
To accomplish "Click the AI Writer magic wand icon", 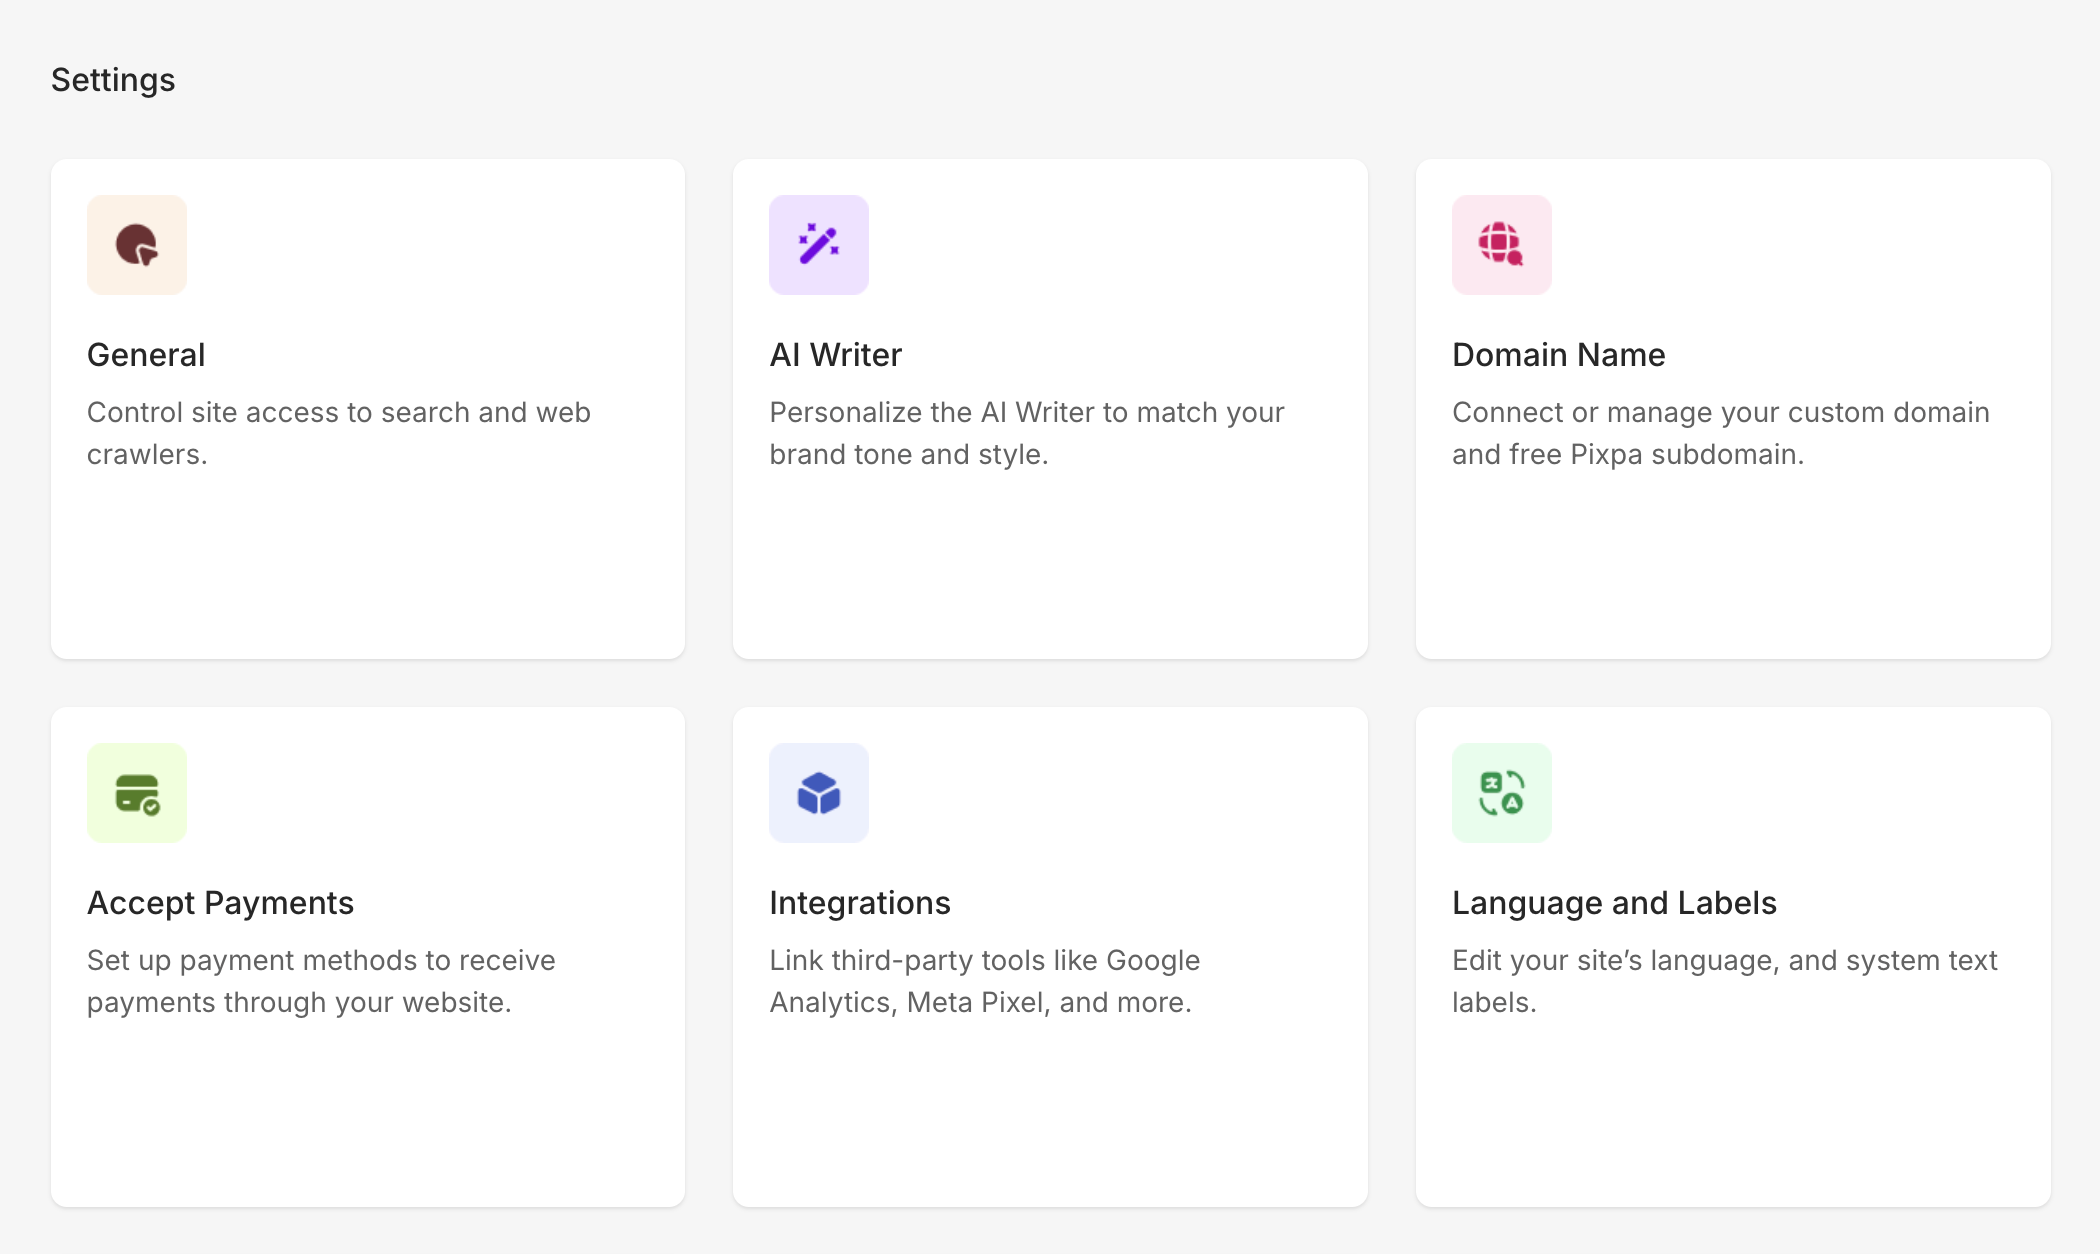I will [819, 245].
